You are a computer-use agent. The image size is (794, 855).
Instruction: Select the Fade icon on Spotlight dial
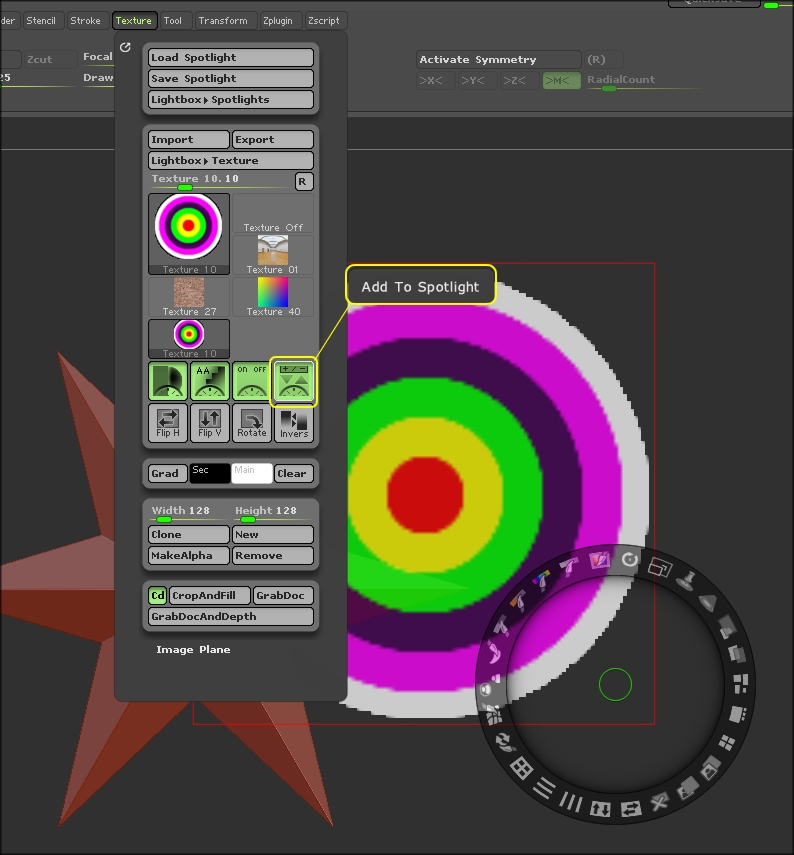[x=736, y=653]
